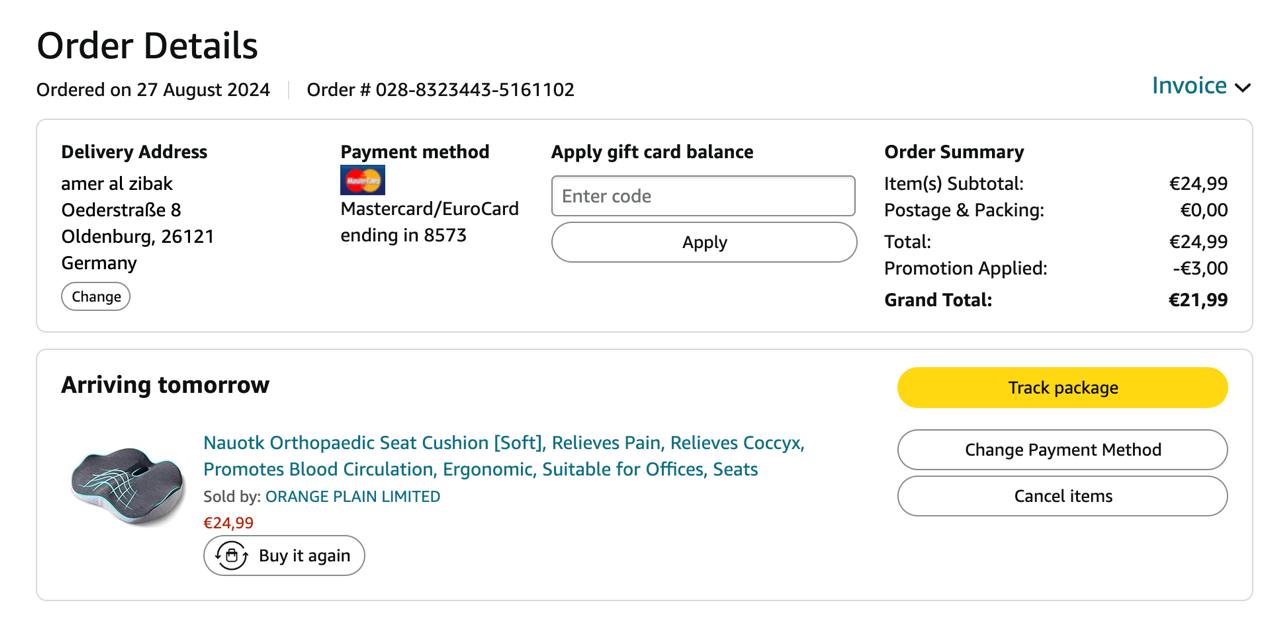Image resolution: width=1280 pixels, height=635 pixels.
Task: Click the circular arrow Buy it again icon
Action: click(231, 556)
